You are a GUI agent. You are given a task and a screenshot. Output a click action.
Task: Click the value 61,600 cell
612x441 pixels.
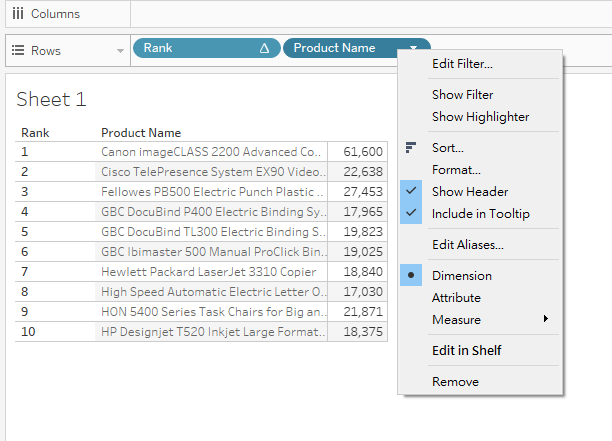pos(358,152)
